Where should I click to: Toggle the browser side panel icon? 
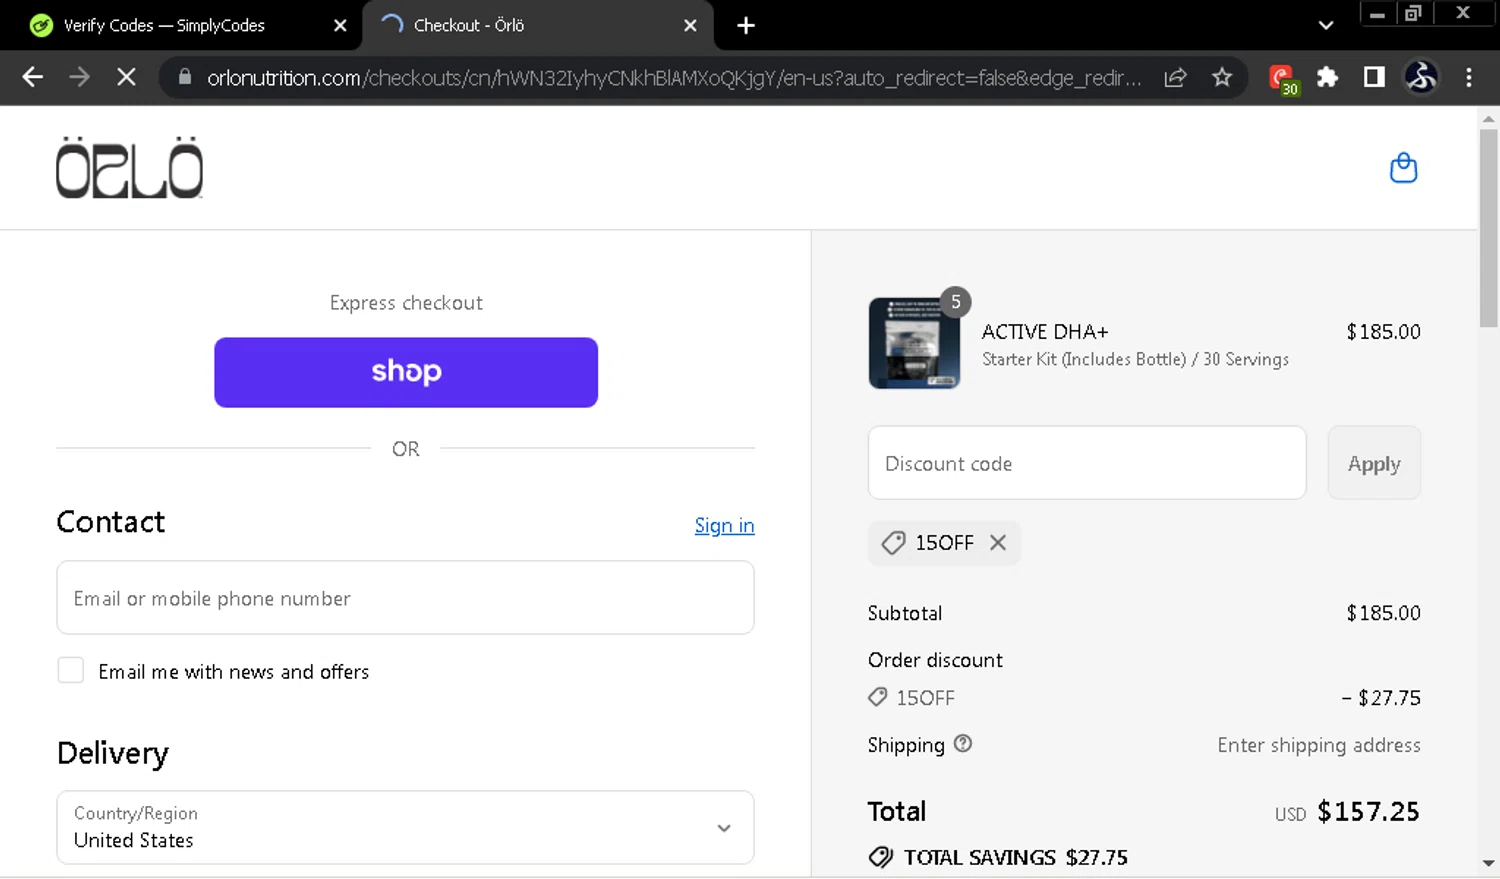click(x=1374, y=77)
